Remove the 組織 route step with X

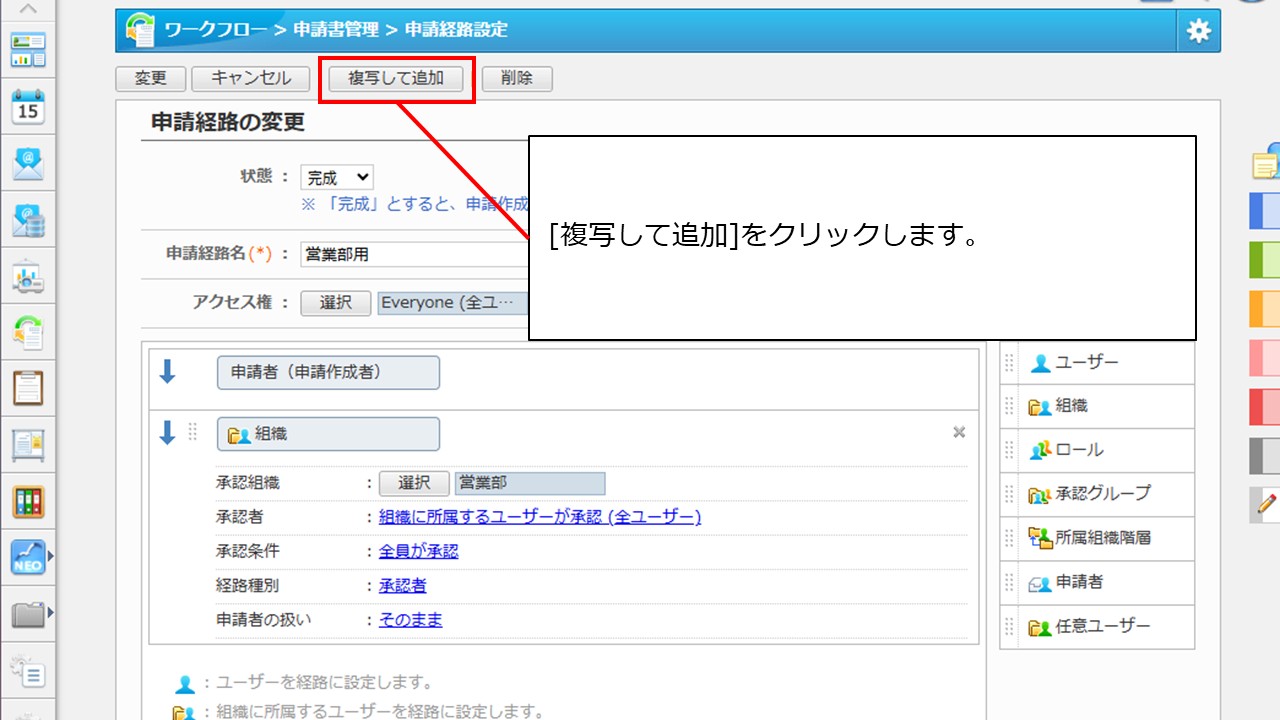[959, 432]
